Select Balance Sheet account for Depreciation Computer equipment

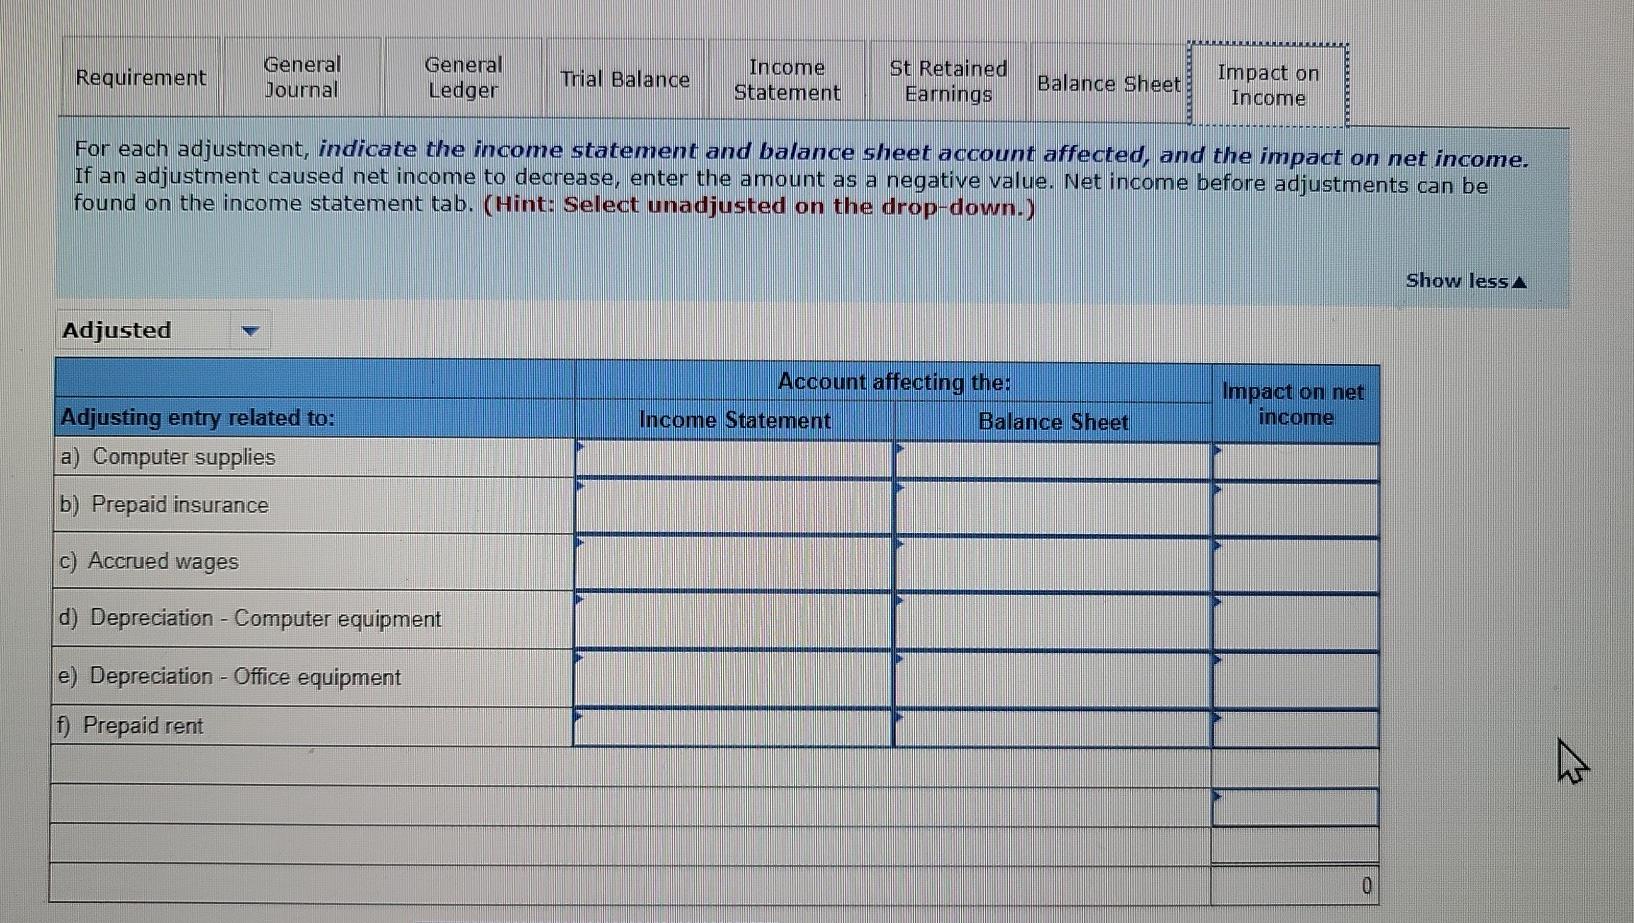[1053, 621]
